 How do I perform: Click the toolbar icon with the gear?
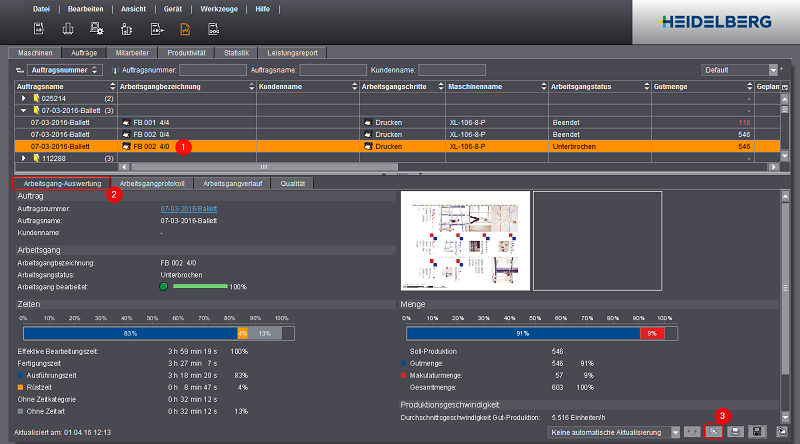tap(98, 29)
